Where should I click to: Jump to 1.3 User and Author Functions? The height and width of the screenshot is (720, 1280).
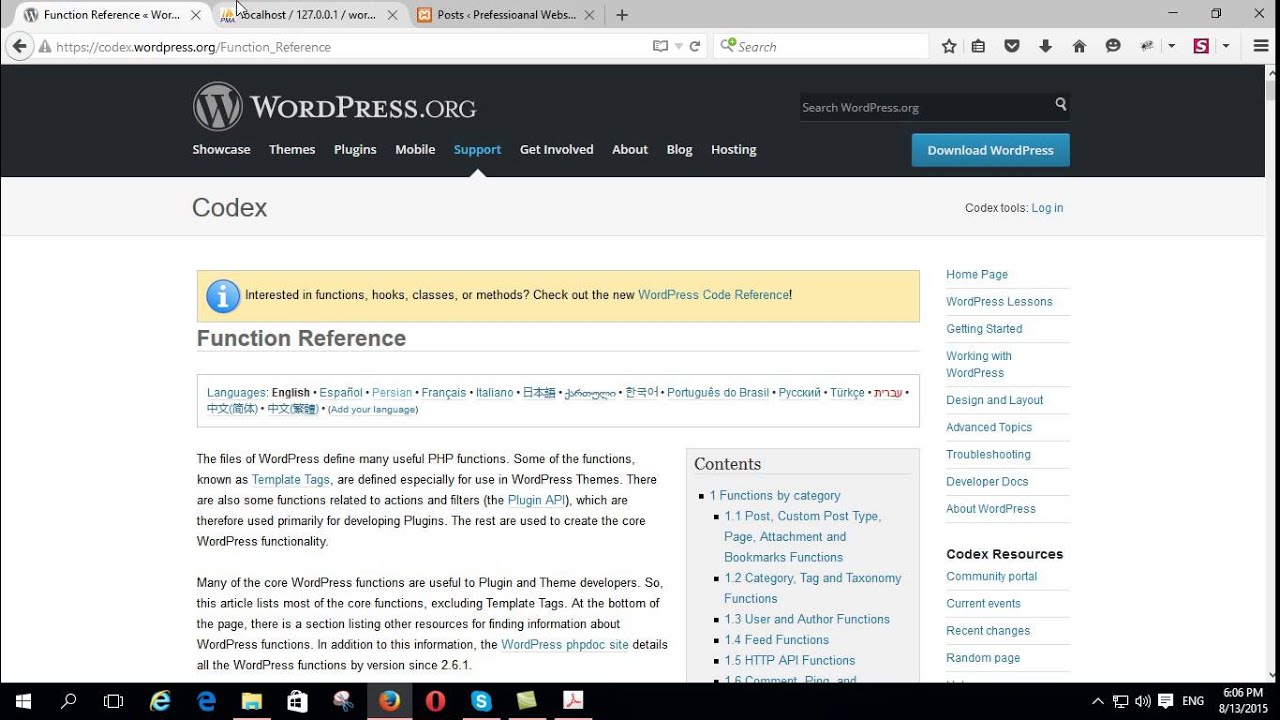[807, 619]
